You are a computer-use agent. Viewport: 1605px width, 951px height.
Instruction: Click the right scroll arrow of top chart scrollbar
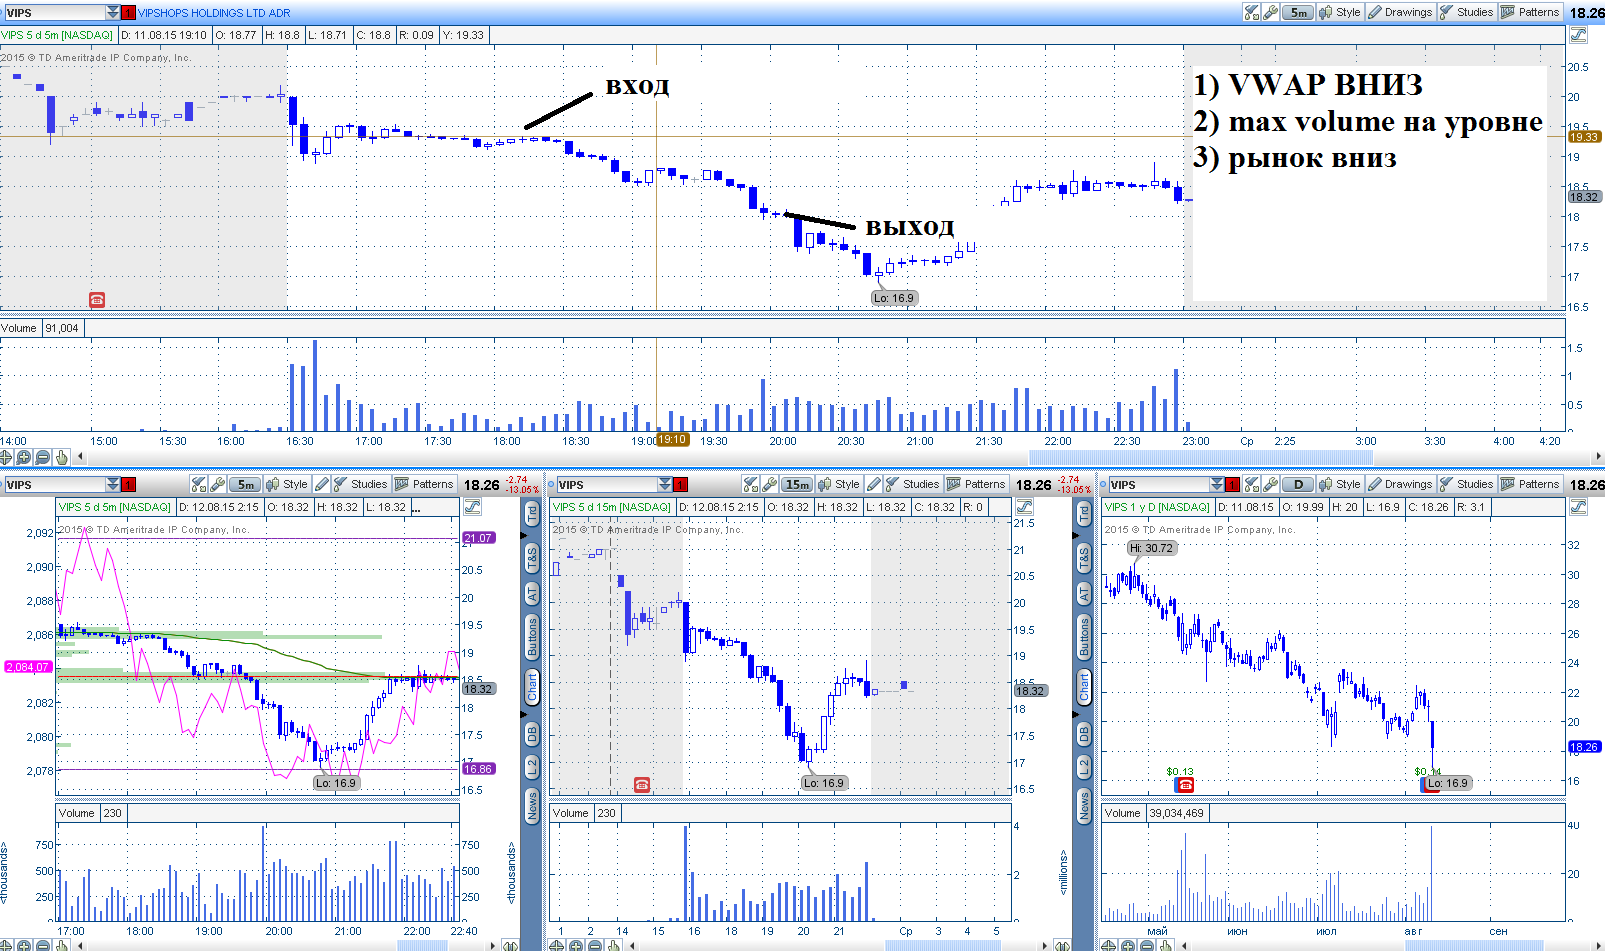point(1598,457)
